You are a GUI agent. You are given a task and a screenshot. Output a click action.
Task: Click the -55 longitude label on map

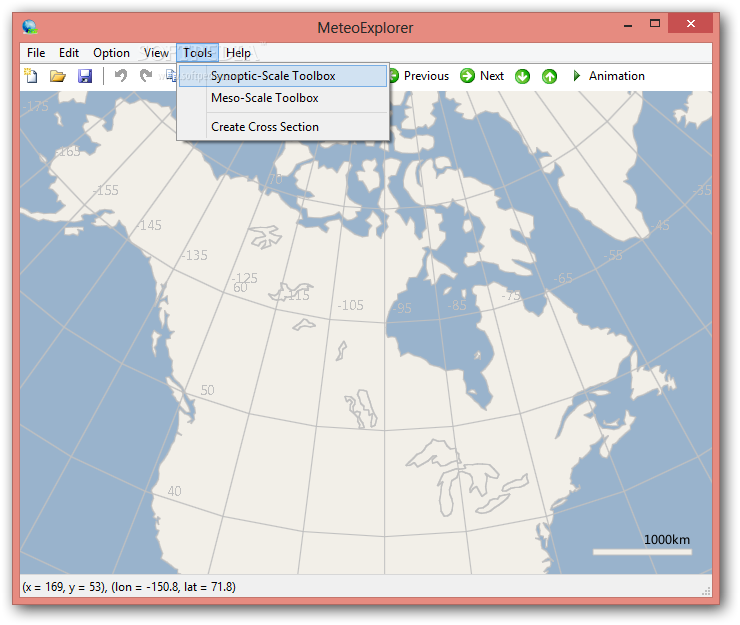(x=613, y=255)
